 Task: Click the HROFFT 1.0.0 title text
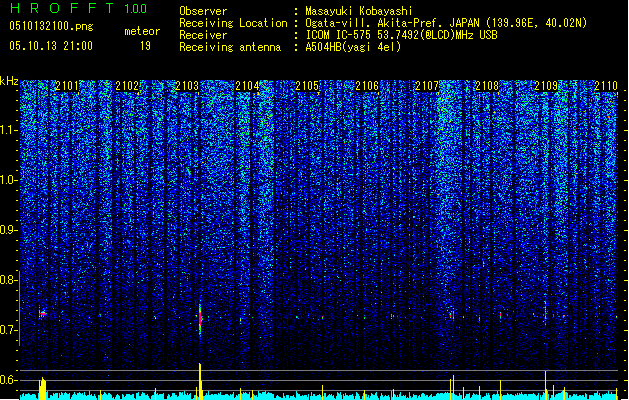(78, 8)
